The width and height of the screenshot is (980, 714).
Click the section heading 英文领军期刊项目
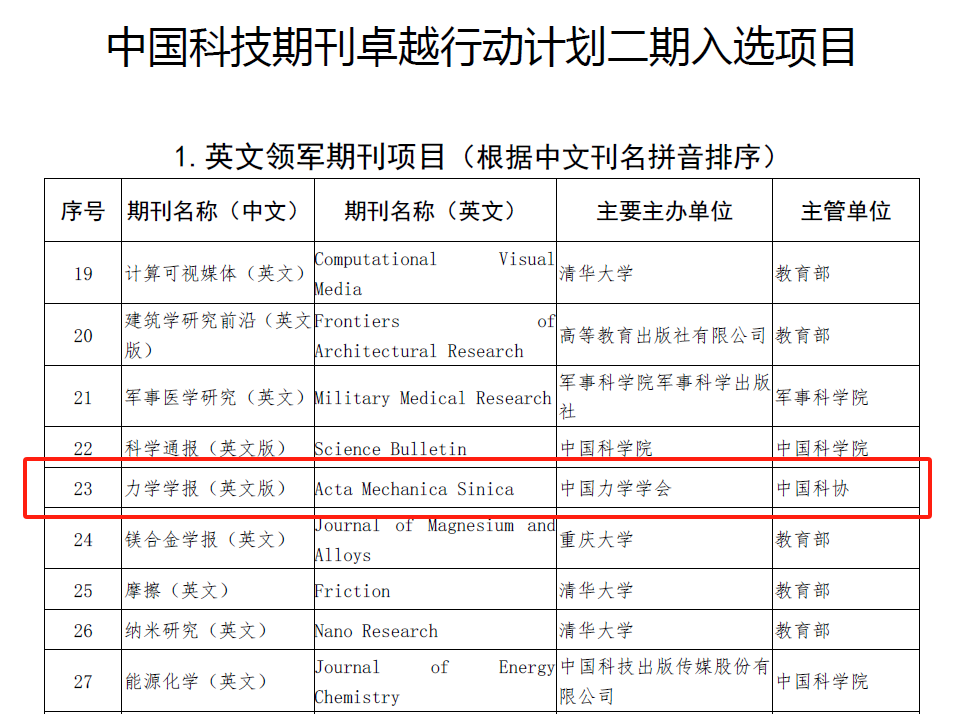pyautogui.click(x=475, y=157)
